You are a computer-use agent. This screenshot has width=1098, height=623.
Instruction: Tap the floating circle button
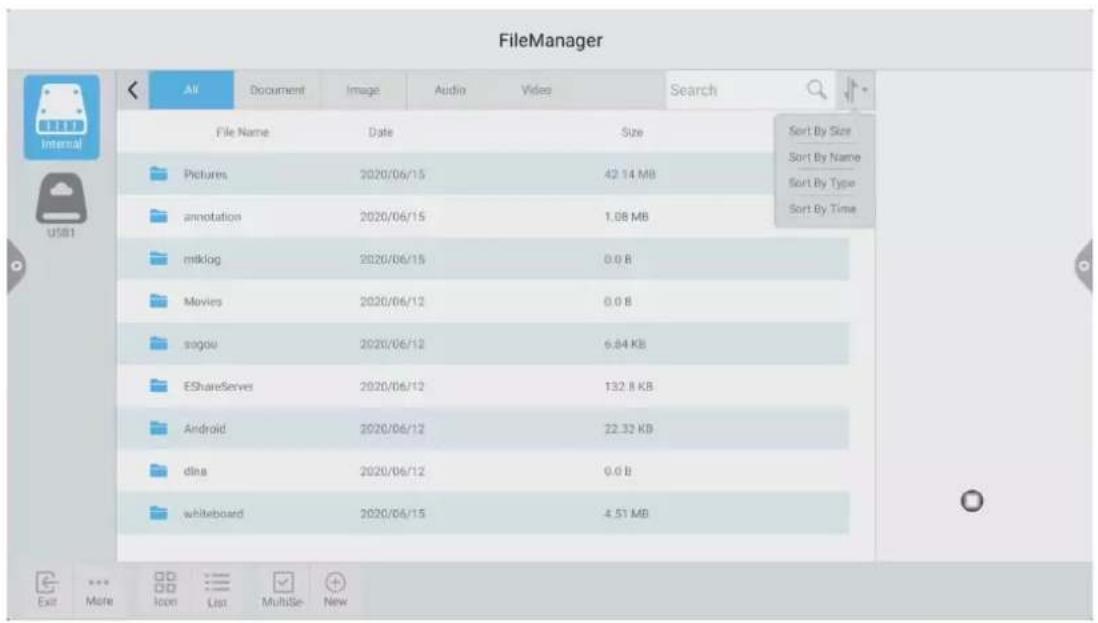point(971,501)
